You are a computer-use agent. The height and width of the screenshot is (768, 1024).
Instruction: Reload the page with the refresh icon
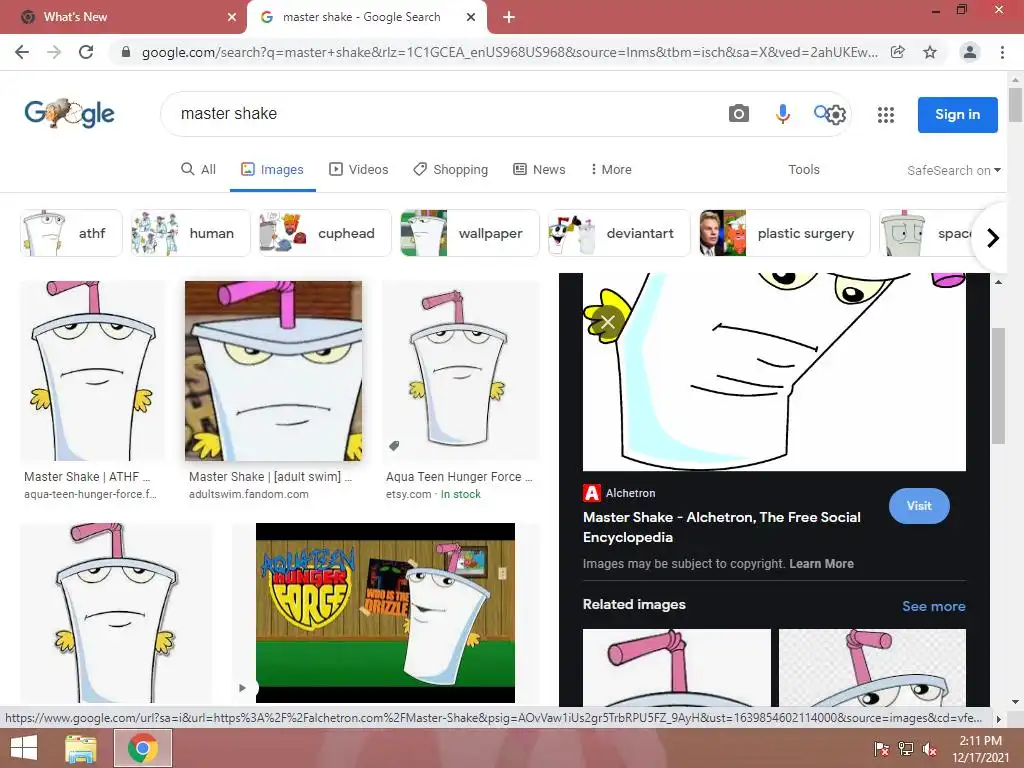click(86, 52)
